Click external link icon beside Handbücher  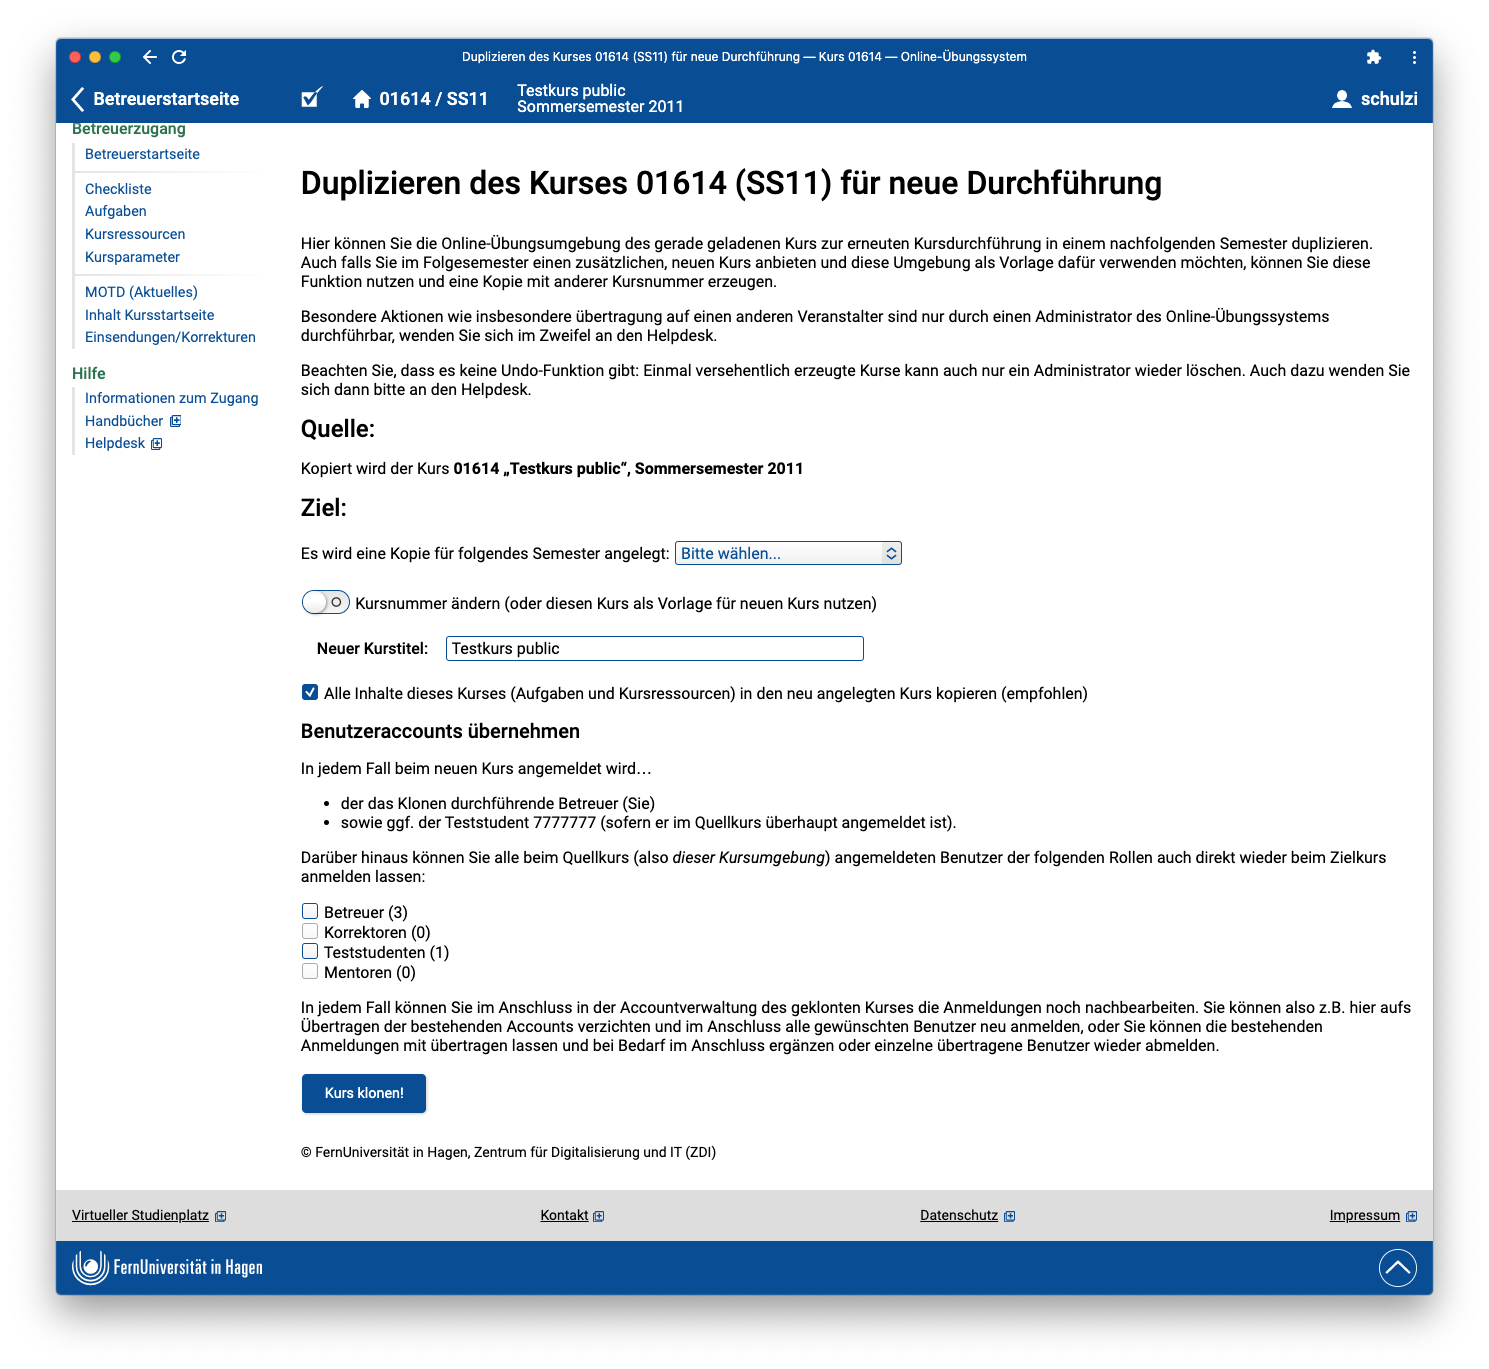[x=176, y=421]
